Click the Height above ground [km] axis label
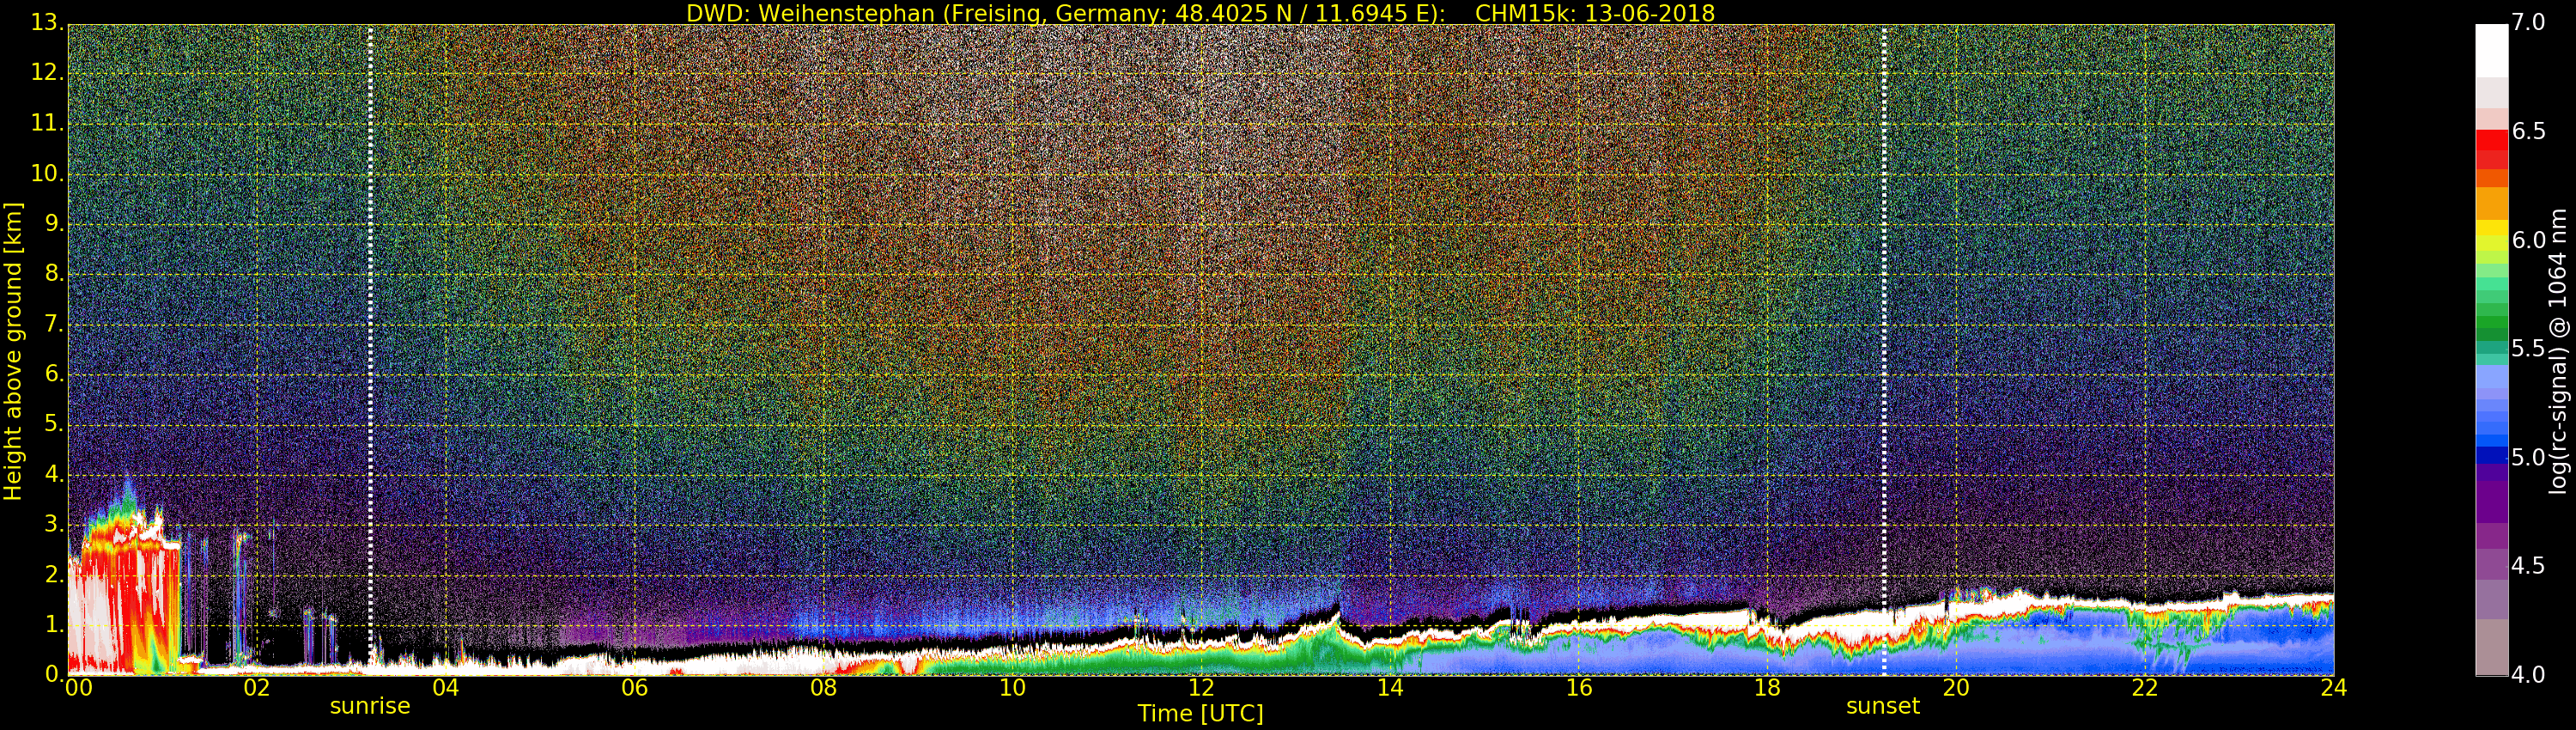 tap(13, 350)
